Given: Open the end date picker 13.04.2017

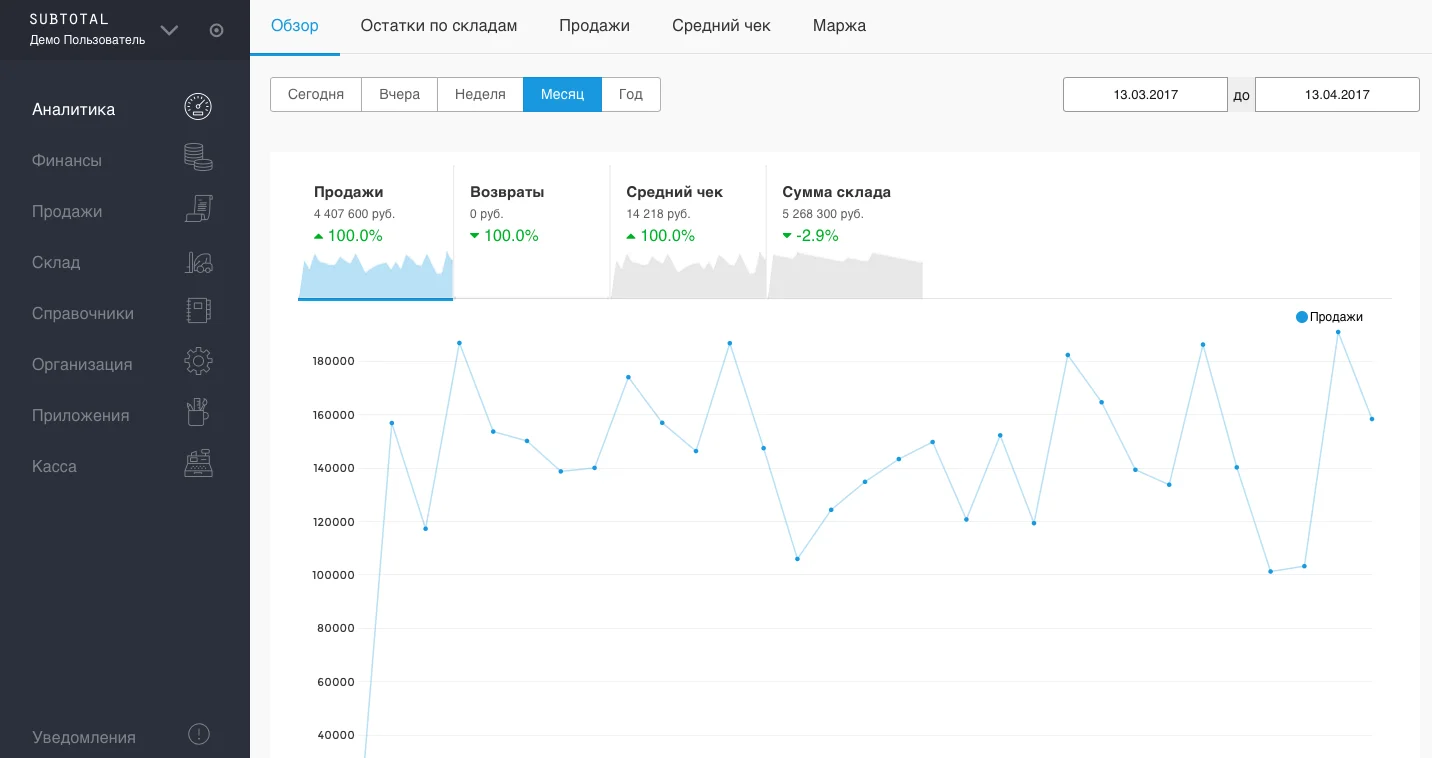Looking at the screenshot, I should pyautogui.click(x=1337, y=95).
